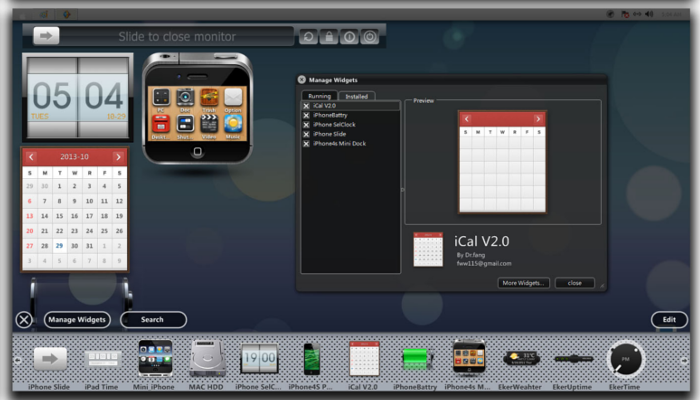Open Trash icon on iPhone widget
Image resolution: width=700 pixels, height=400 pixels.
[209, 97]
